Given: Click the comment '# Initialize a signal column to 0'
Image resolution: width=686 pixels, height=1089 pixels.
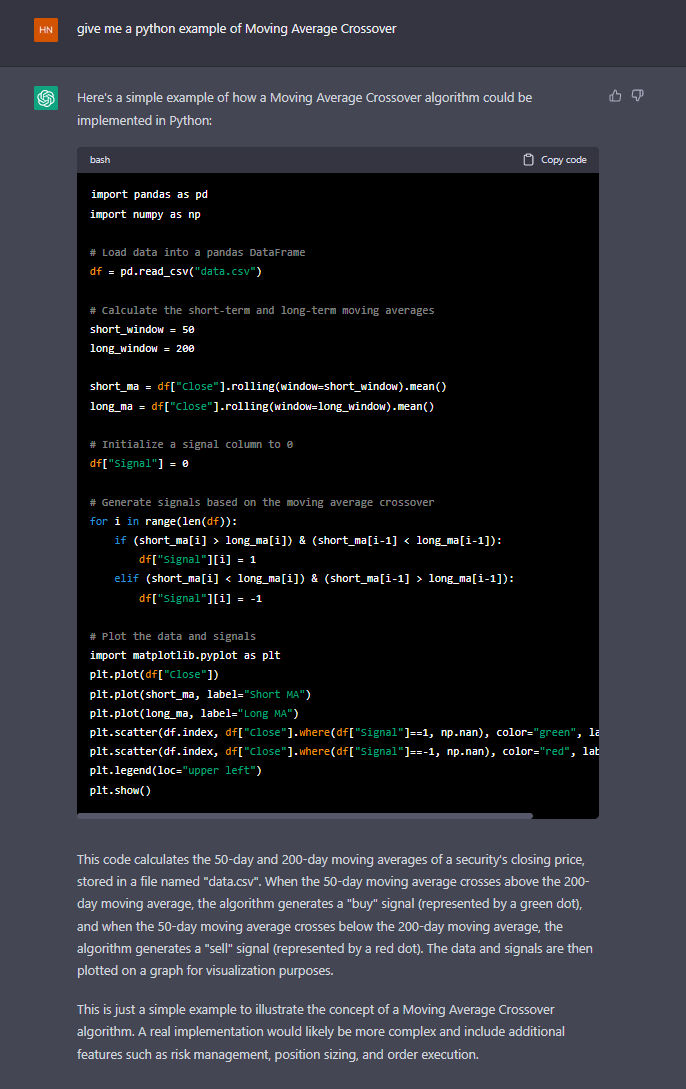Looking at the screenshot, I should tap(191, 444).
